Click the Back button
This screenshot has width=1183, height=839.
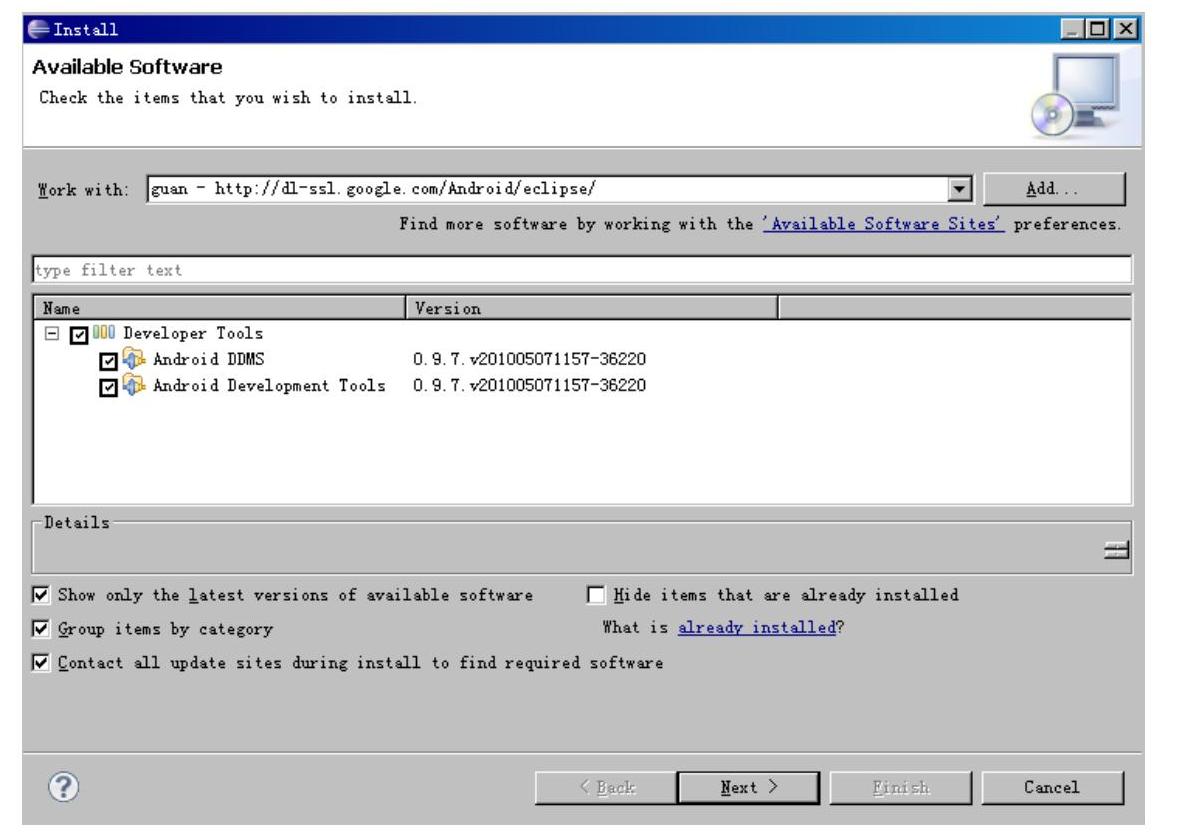(x=605, y=788)
